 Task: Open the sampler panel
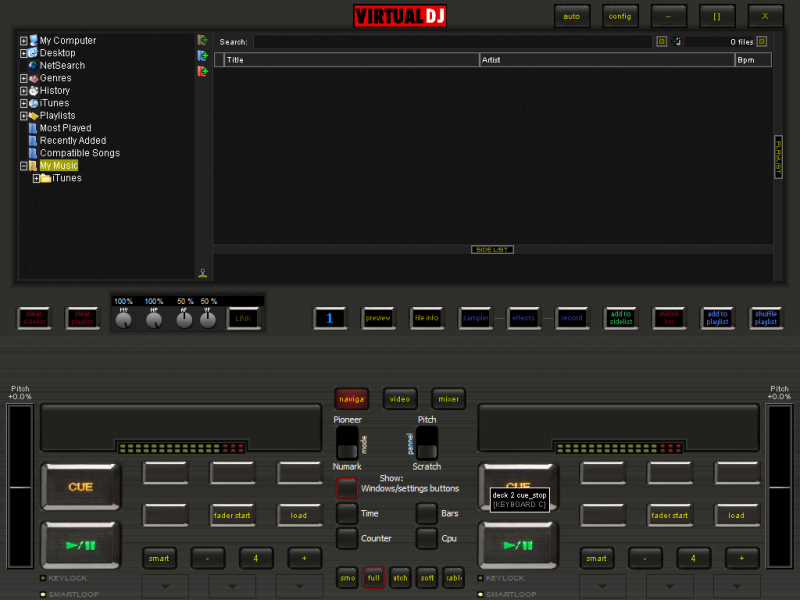click(476, 318)
